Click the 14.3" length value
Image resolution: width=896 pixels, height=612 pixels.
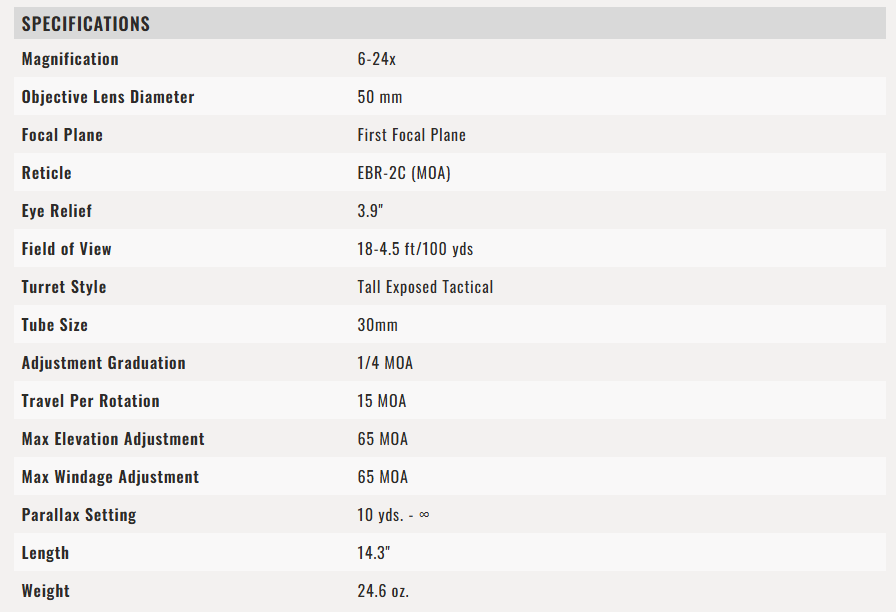(374, 553)
